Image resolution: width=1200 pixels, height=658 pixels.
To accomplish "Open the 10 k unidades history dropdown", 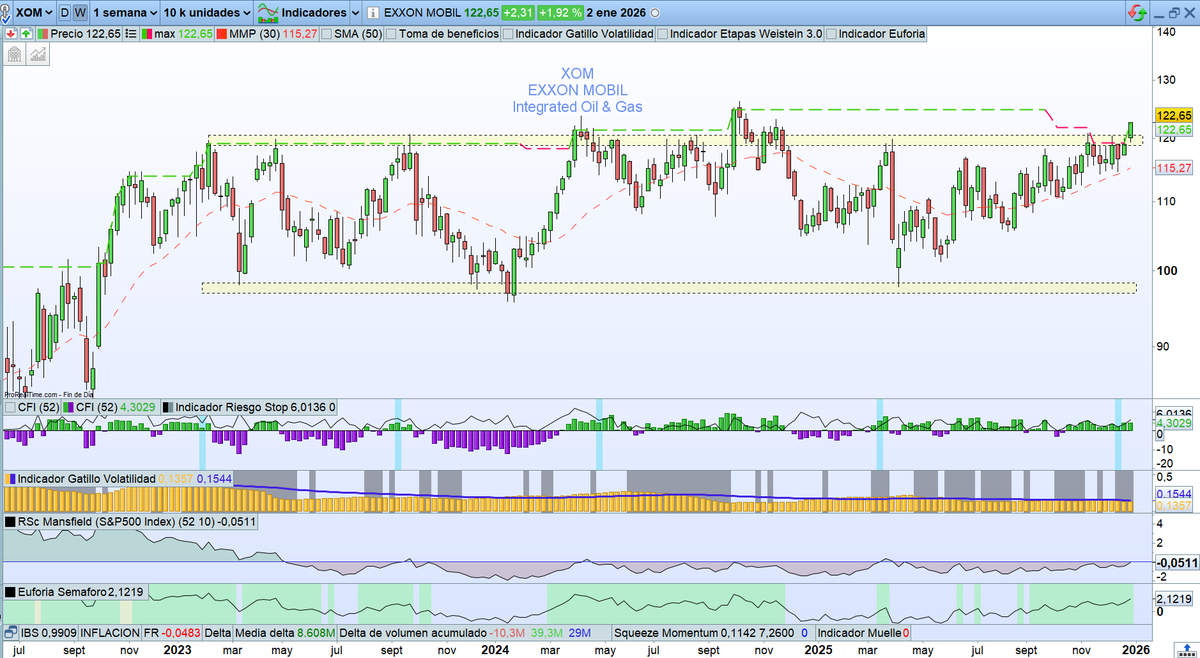I will point(207,13).
